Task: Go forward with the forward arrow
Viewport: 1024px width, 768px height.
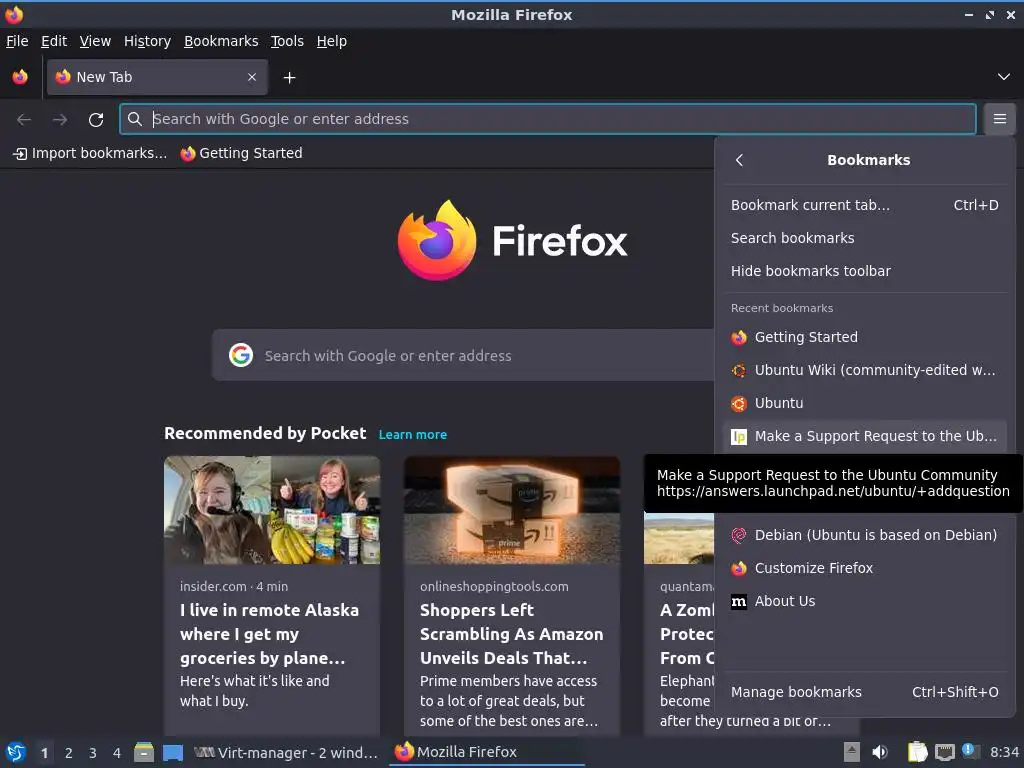Action: pyautogui.click(x=60, y=120)
